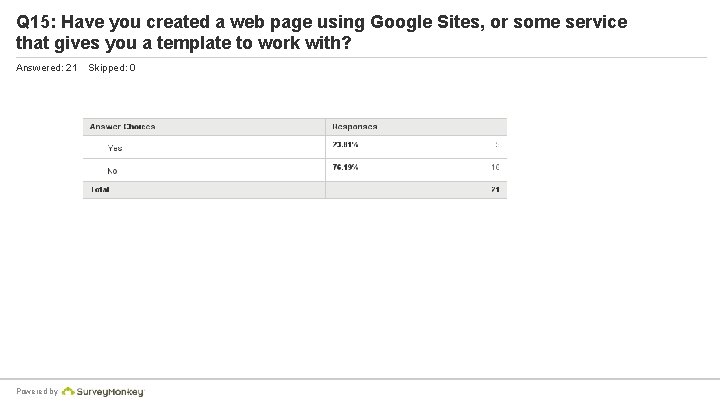The height and width of the screenshot is (405, 720).
Task: Click the 76.19% response value
Action: pyautogui.click(x=345, y=167)
